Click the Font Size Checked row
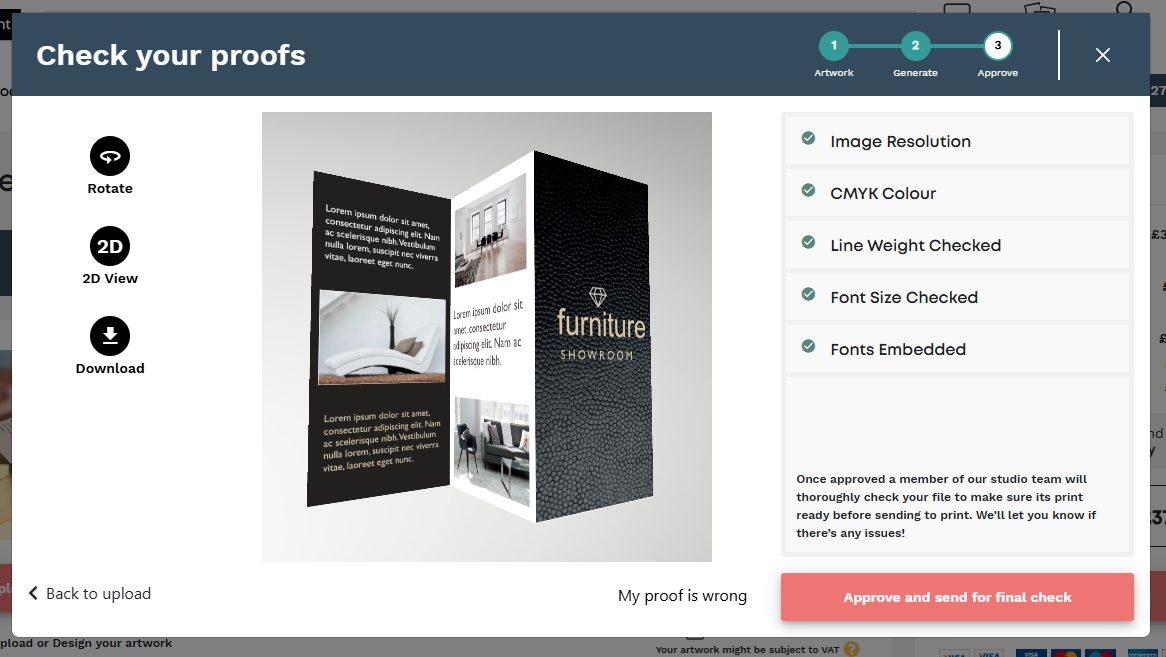This screenshot has width=1166, height=657. [x=957, y=297]
